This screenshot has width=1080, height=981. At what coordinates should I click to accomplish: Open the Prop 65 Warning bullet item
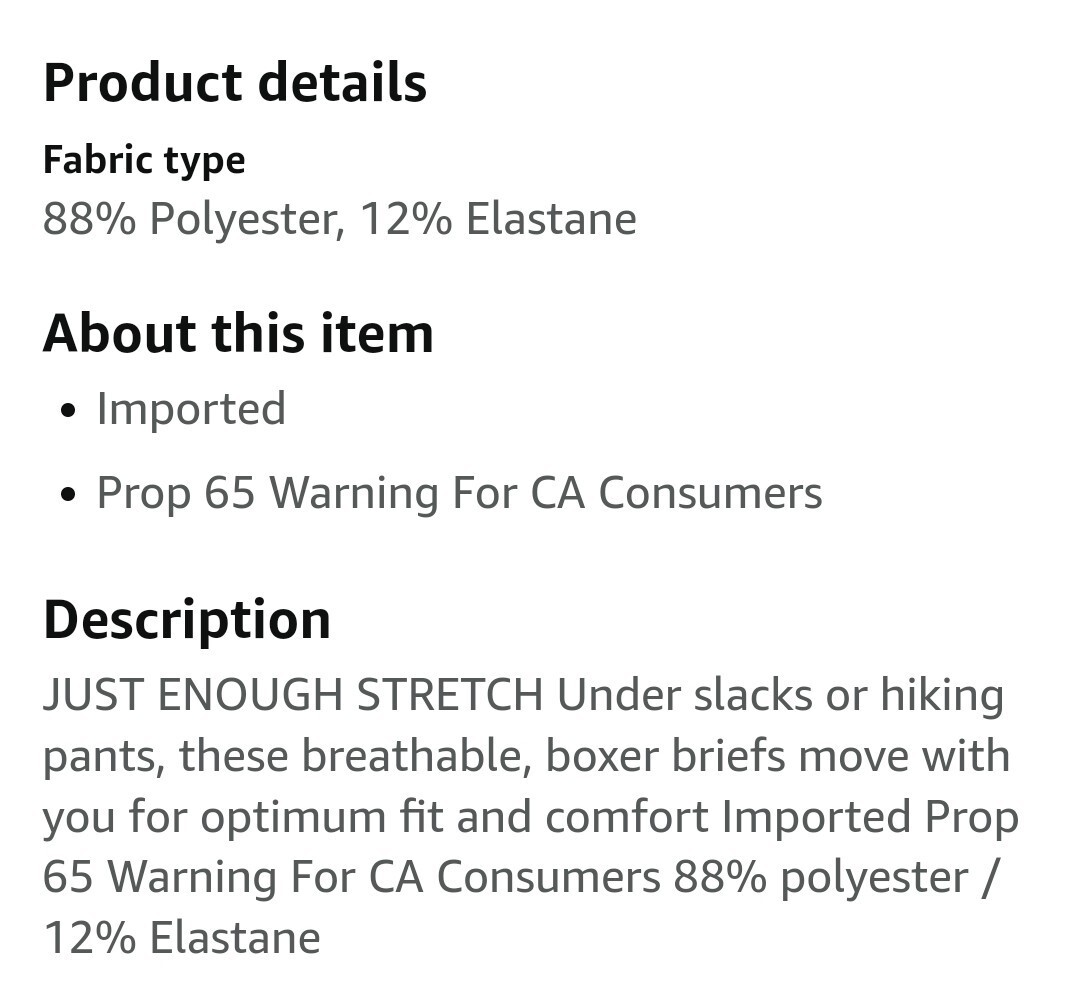click(459, 493)
